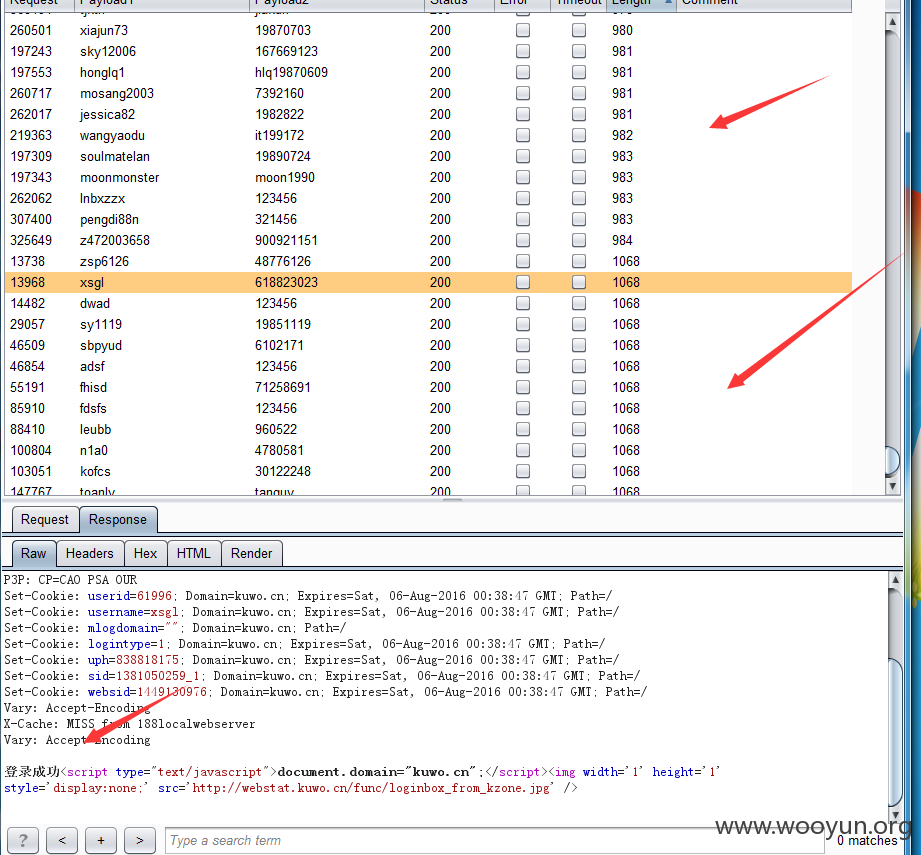This screenshot has width=921, height=855.
Task: Click the X-Cache header line
Action: (130, 724)
